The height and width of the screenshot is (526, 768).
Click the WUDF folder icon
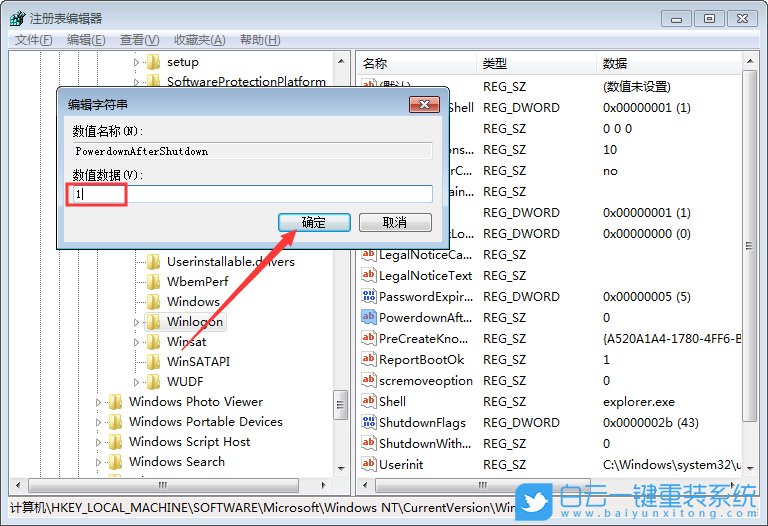click(x=153, y=382)
